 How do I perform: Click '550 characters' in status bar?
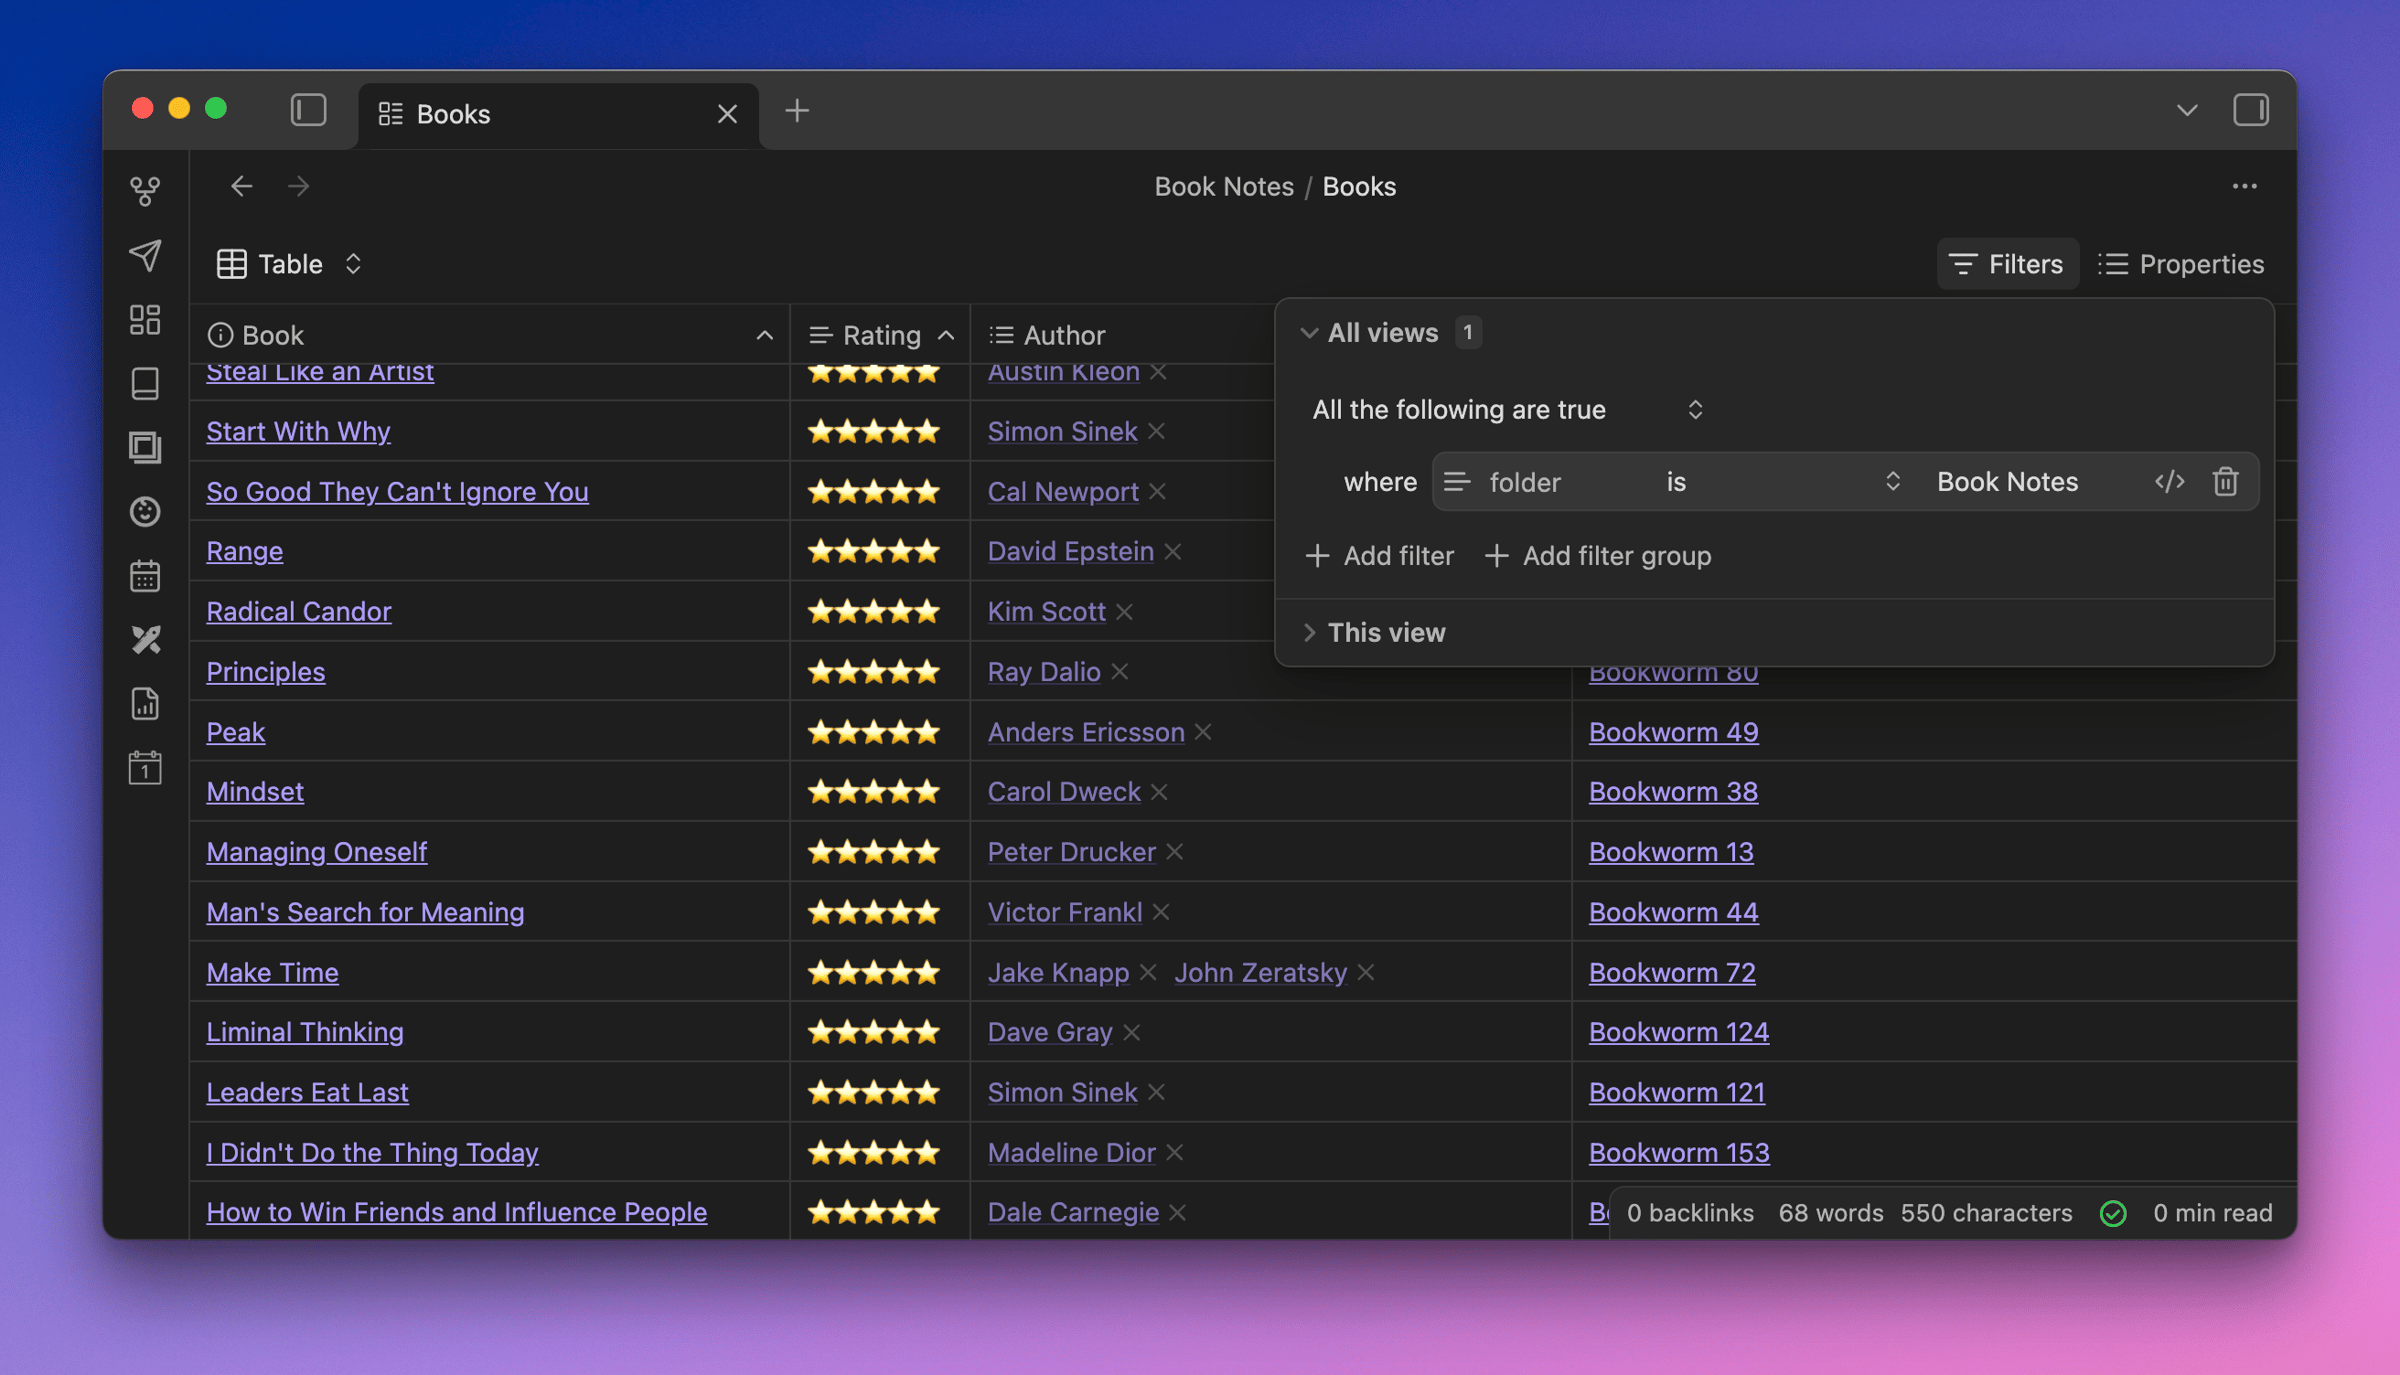click(x=1986, y=1213)
